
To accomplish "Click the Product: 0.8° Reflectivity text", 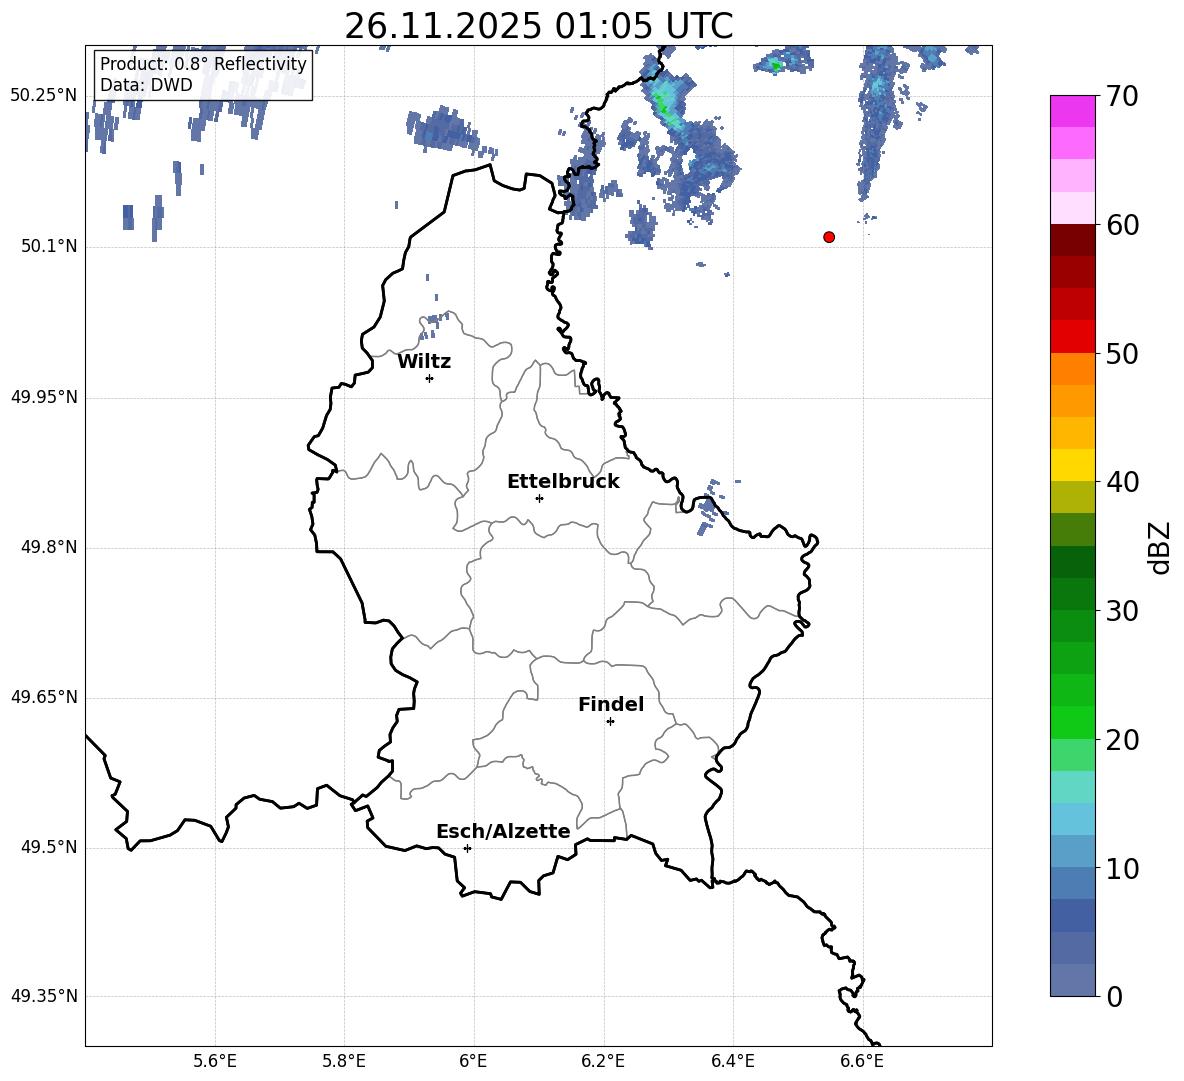I will (x=203, y=64).
